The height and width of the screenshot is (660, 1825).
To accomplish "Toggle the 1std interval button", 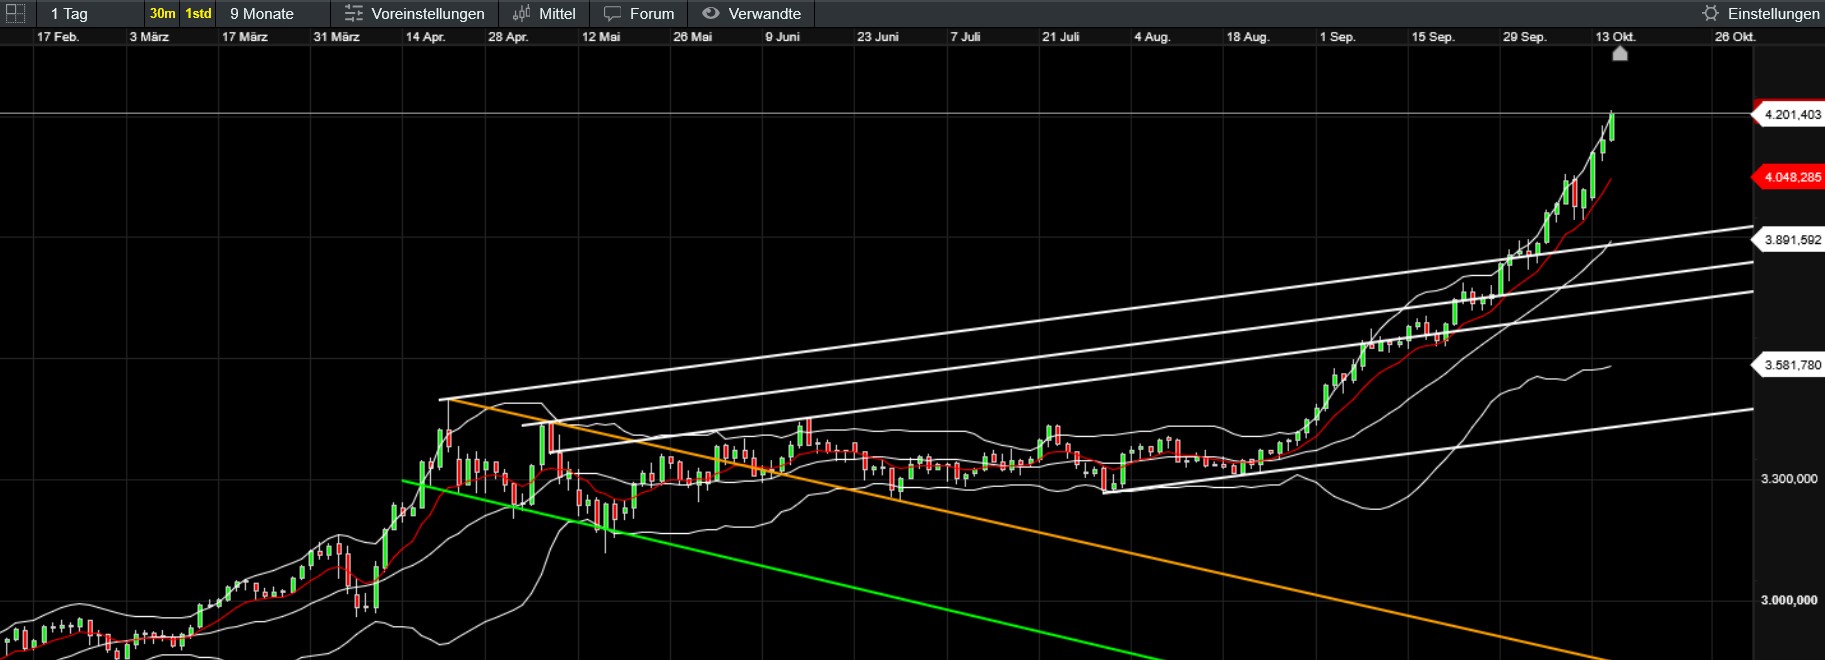I will point(198,13).
